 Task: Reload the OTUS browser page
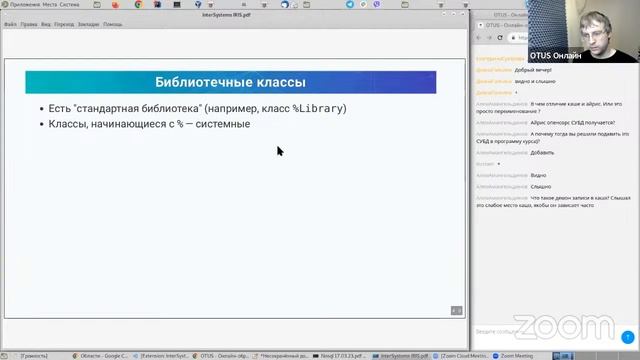[x=500, y=38]
